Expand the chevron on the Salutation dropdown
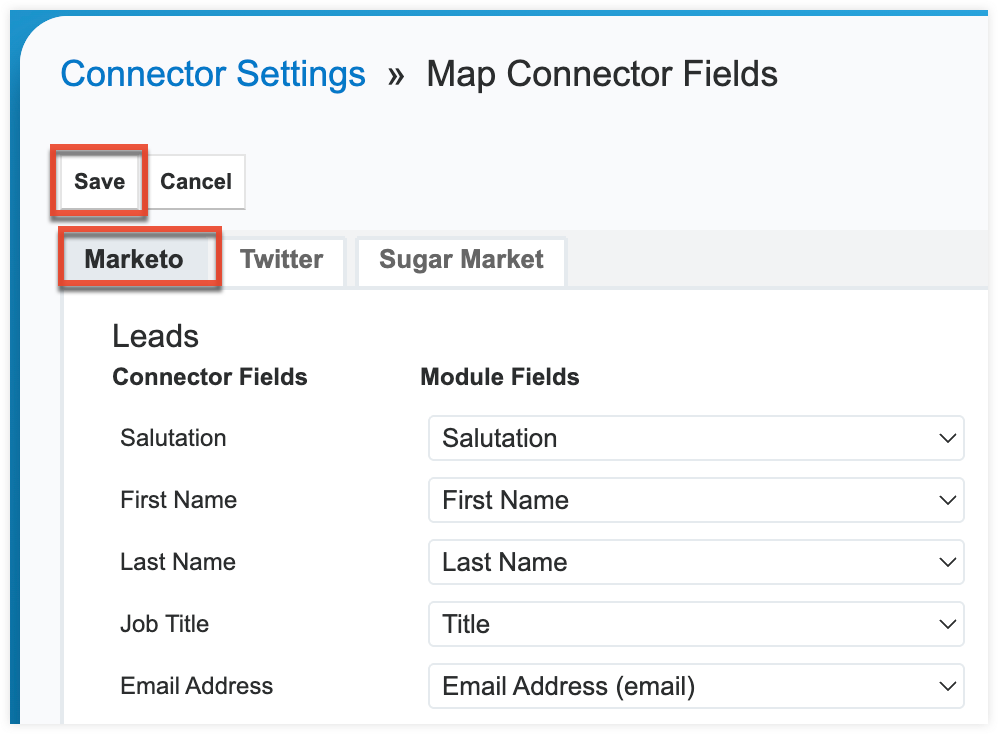Viewport: 998px width, 734px height. tap(948, 438)
